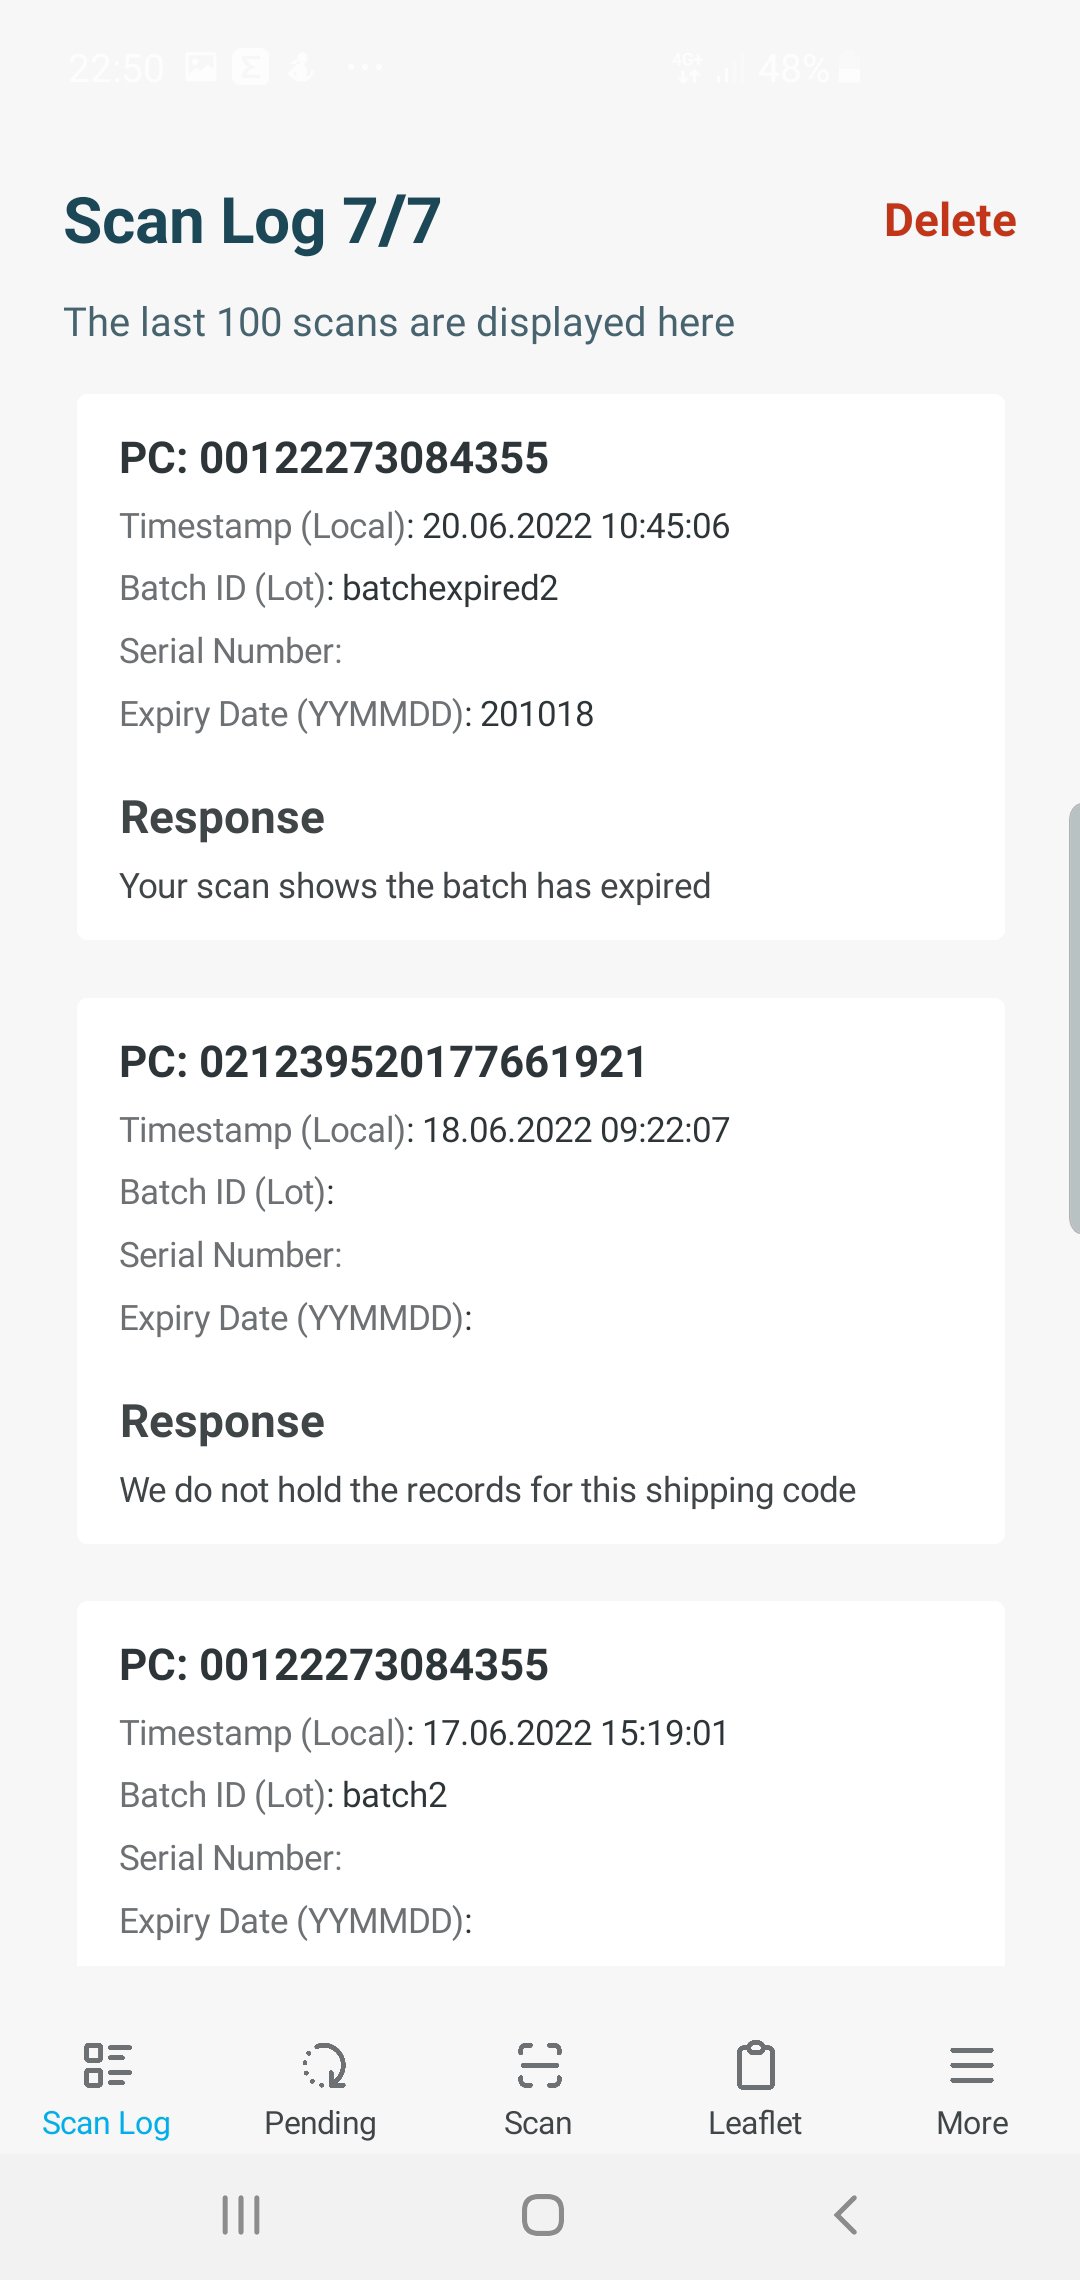Open the Pending tab icon
The height and width of the screenshot is (2280, 1080).
[324, 2065]
